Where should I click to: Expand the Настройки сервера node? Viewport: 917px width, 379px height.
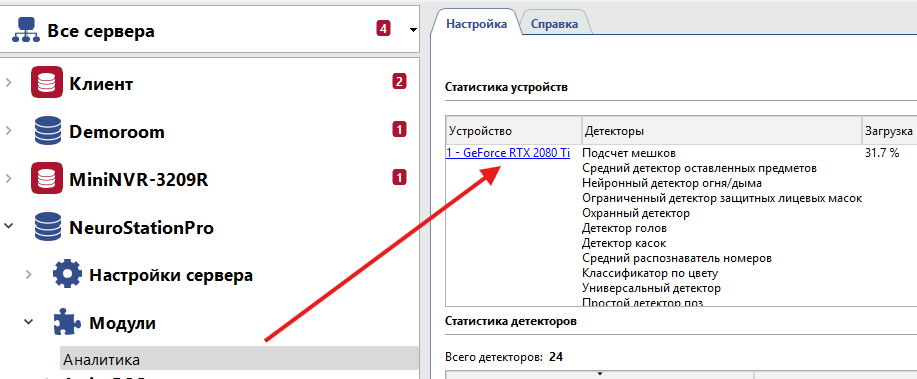28,275
